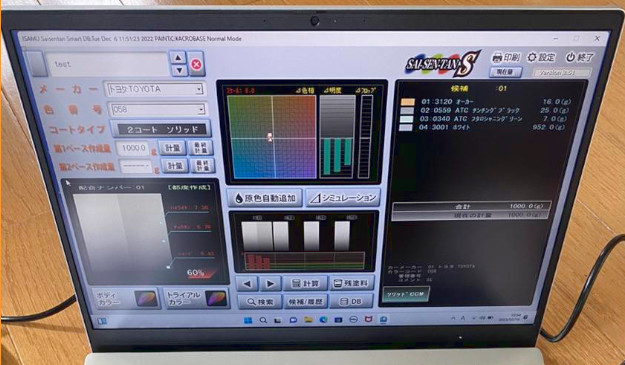Click the amount 25.0(g) in formula list
Image resolution: width=625 pixels, height=365 pixels.
coord(554,110)
